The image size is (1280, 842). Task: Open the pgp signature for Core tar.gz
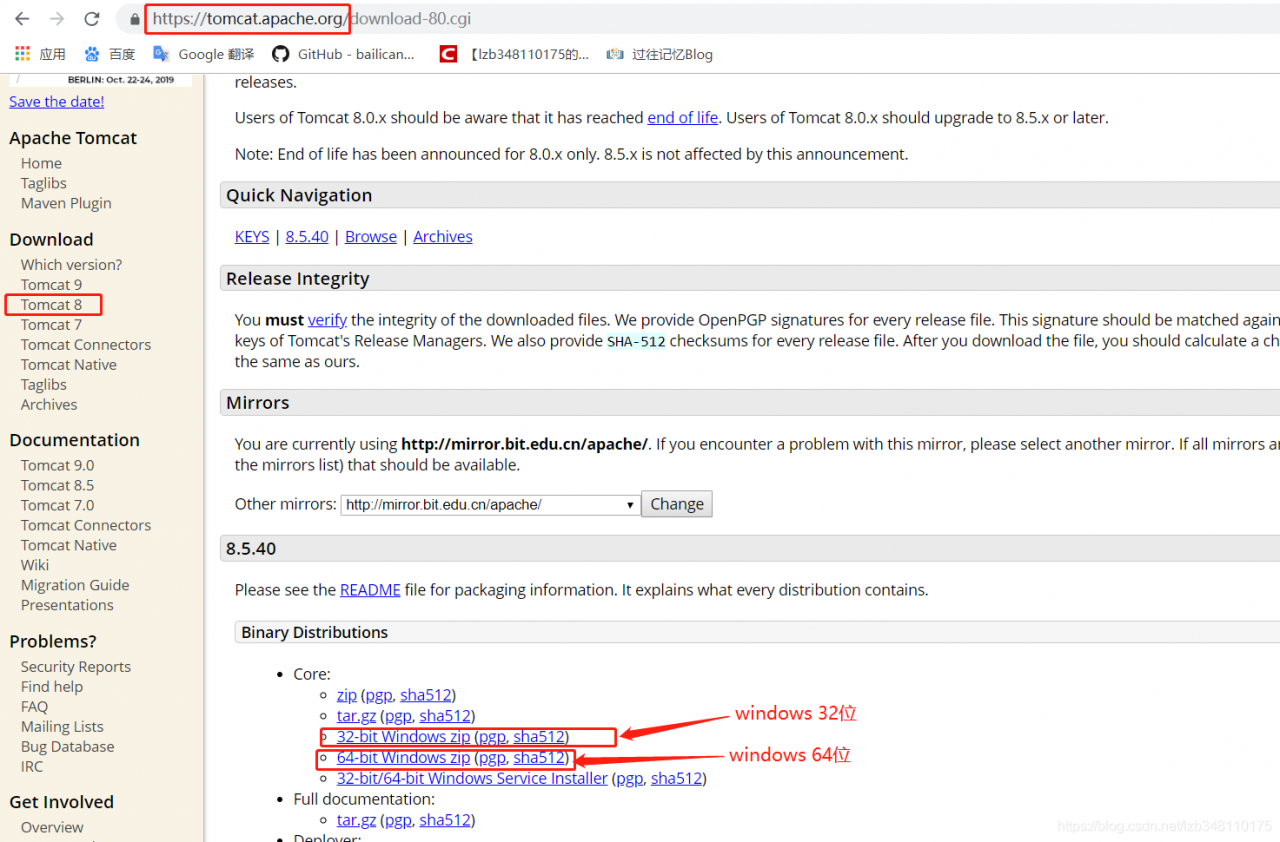coord(398,715)
